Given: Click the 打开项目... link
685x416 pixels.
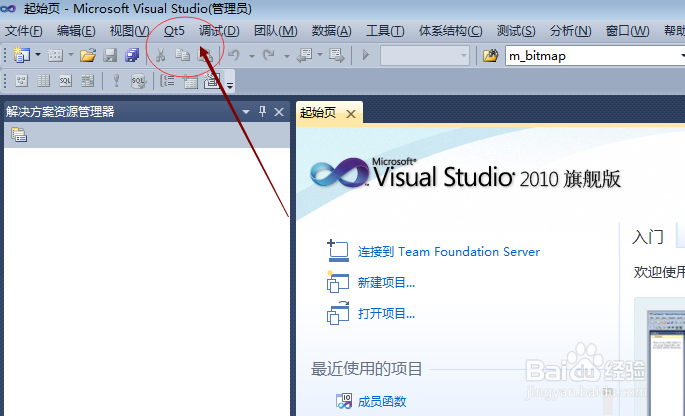Looking at the screenshot, I should click(386, 314).
